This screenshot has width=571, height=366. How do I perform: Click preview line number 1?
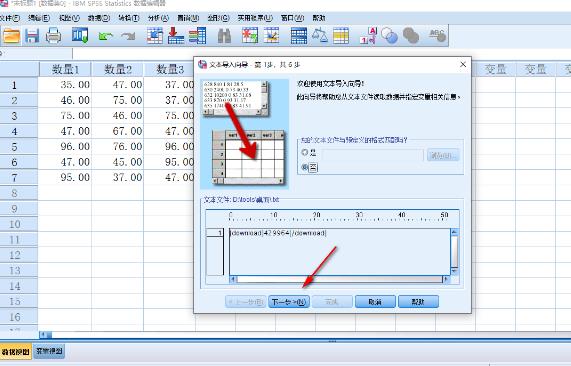[215, 233]
